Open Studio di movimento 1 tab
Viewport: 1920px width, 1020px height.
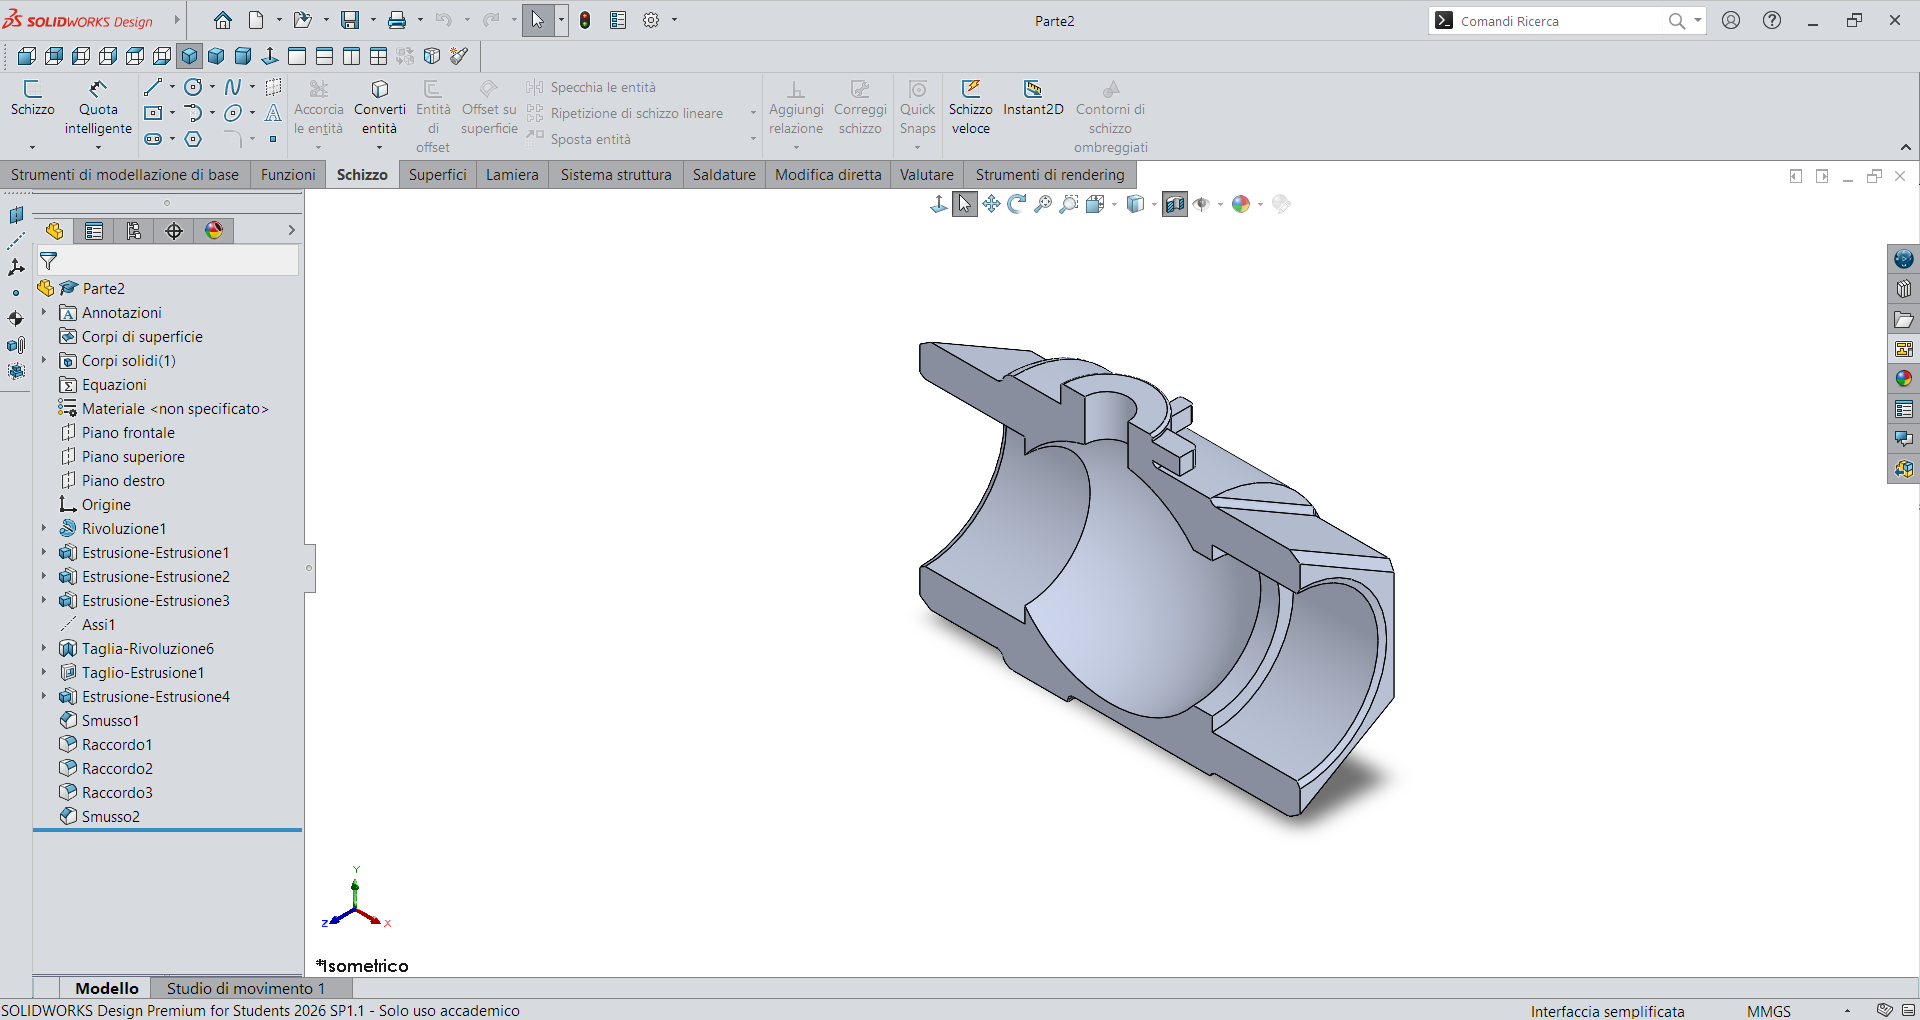[245, 988]
